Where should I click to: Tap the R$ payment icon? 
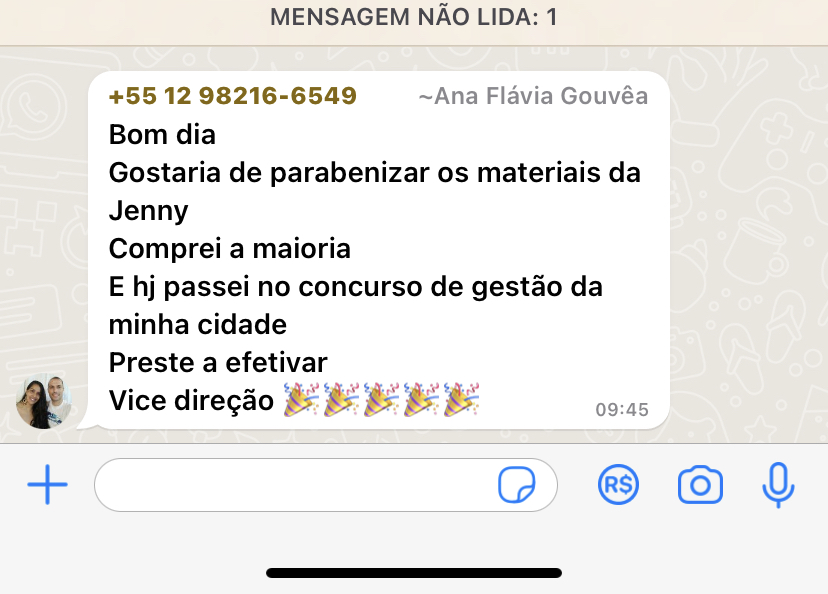[618, 485]
